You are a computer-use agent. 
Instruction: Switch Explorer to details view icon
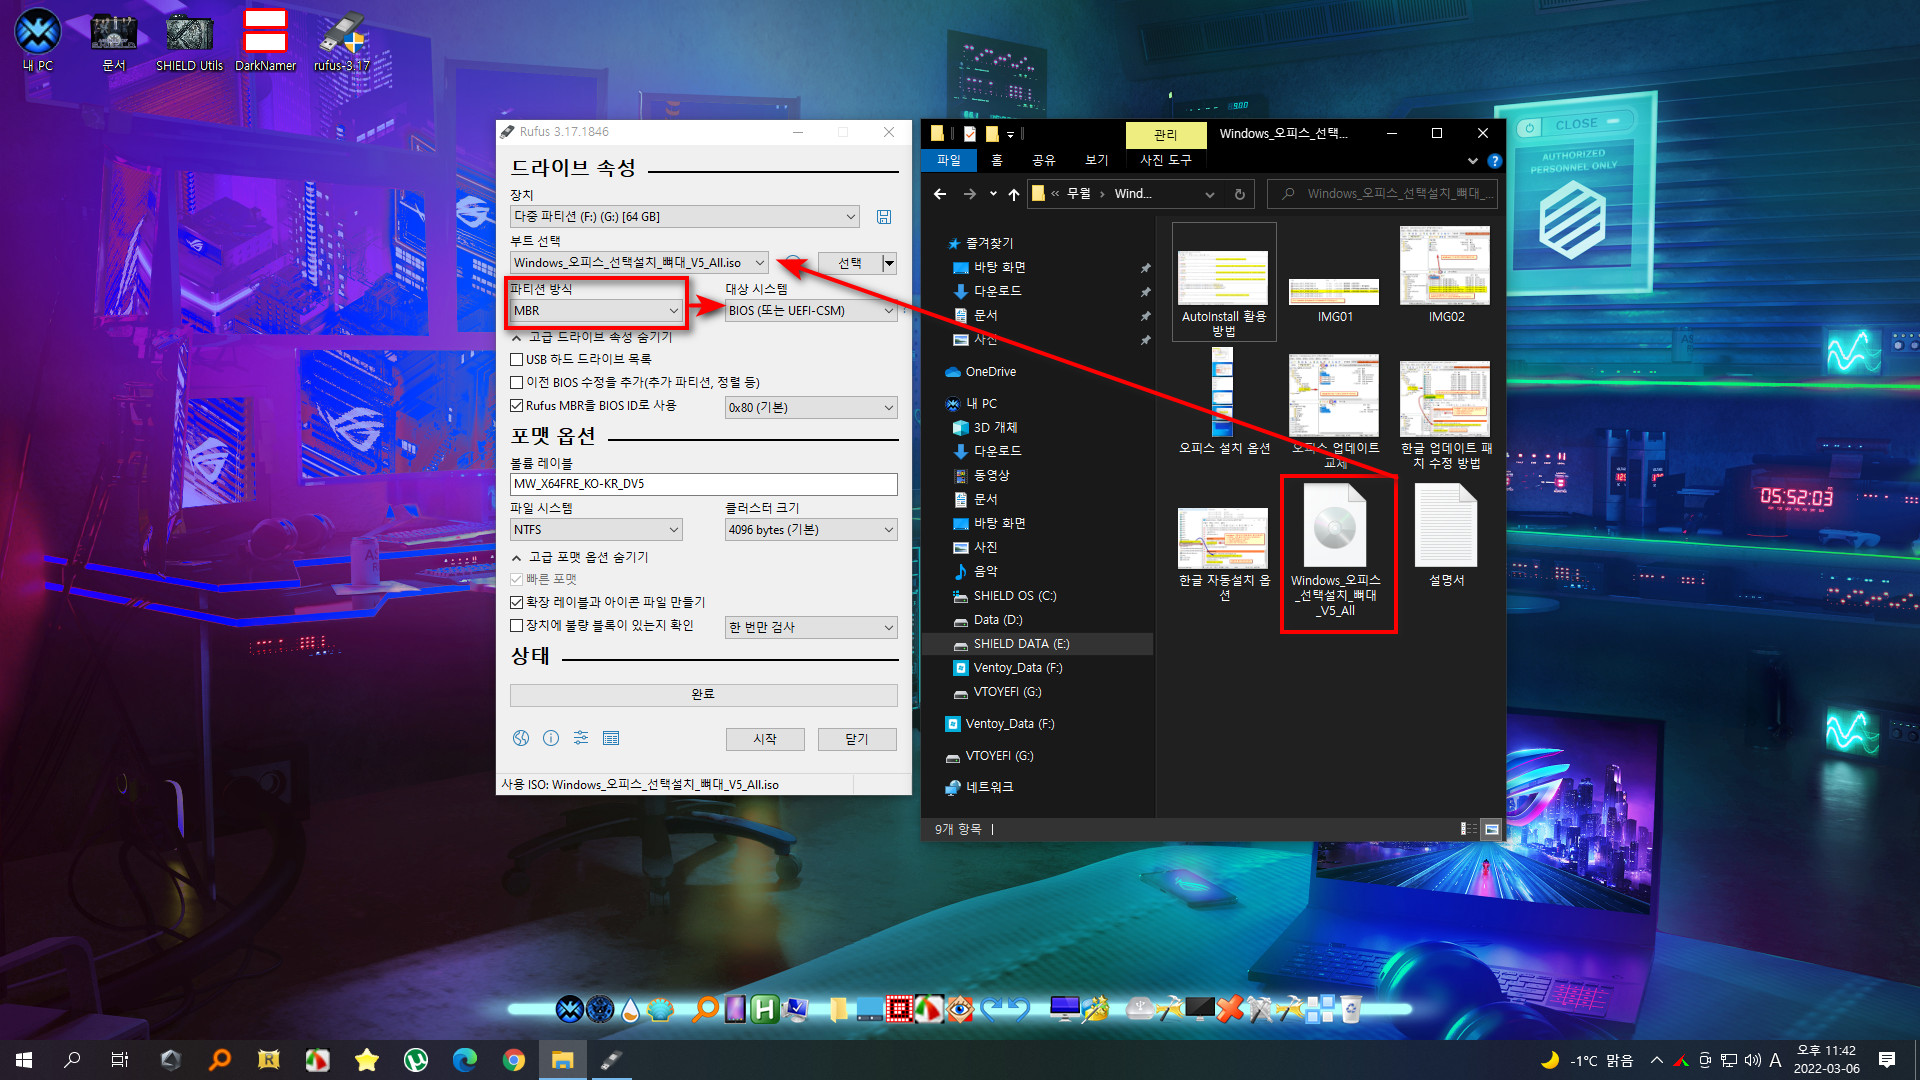click(1468, 829)
